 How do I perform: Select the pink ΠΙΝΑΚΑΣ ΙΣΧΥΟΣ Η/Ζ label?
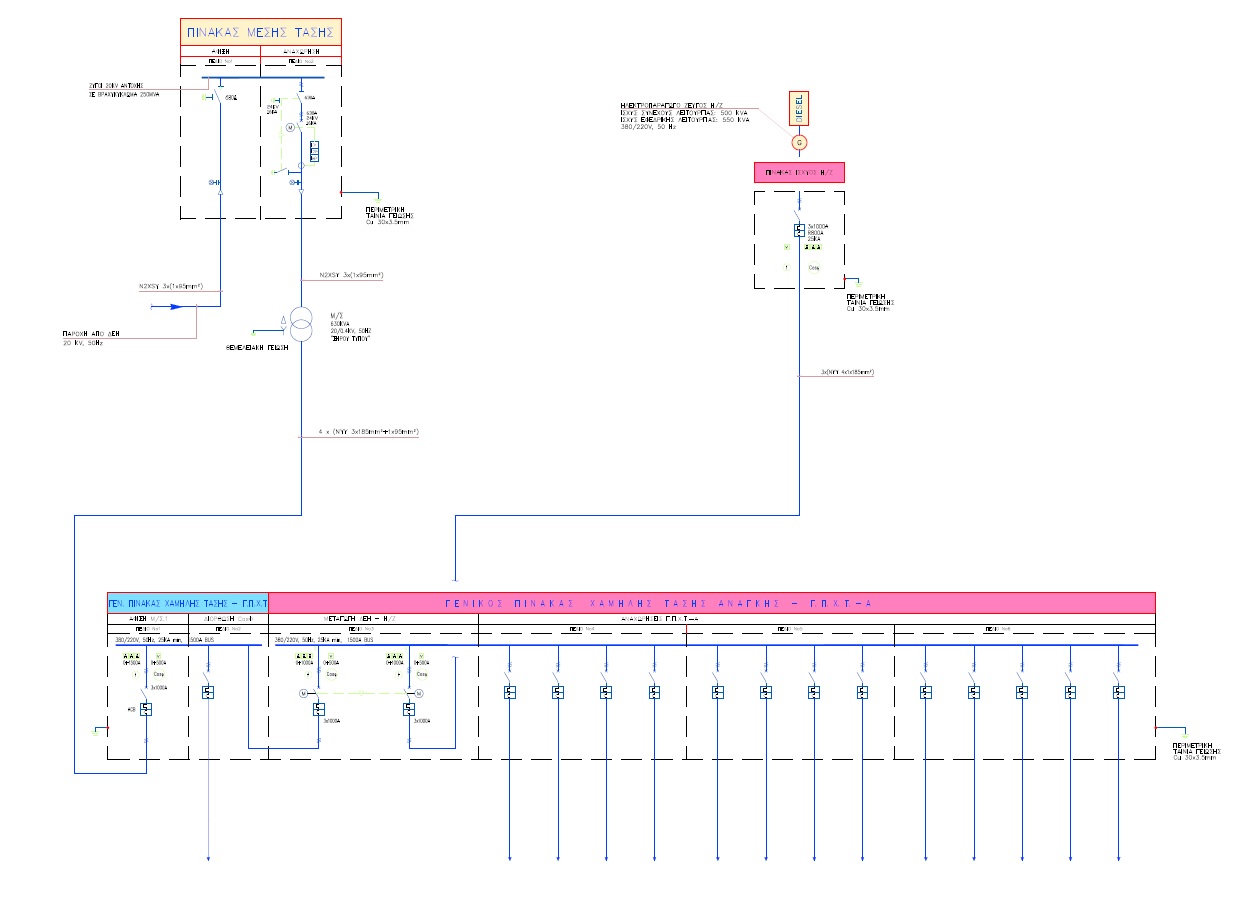[799, 173]
